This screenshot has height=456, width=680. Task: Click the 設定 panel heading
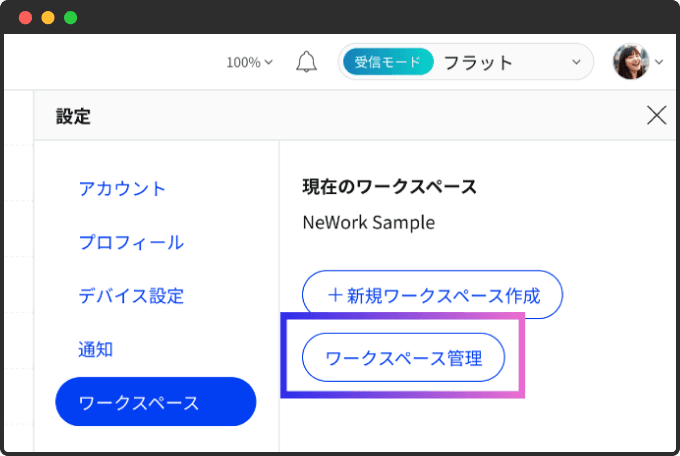tap(73, 116)
